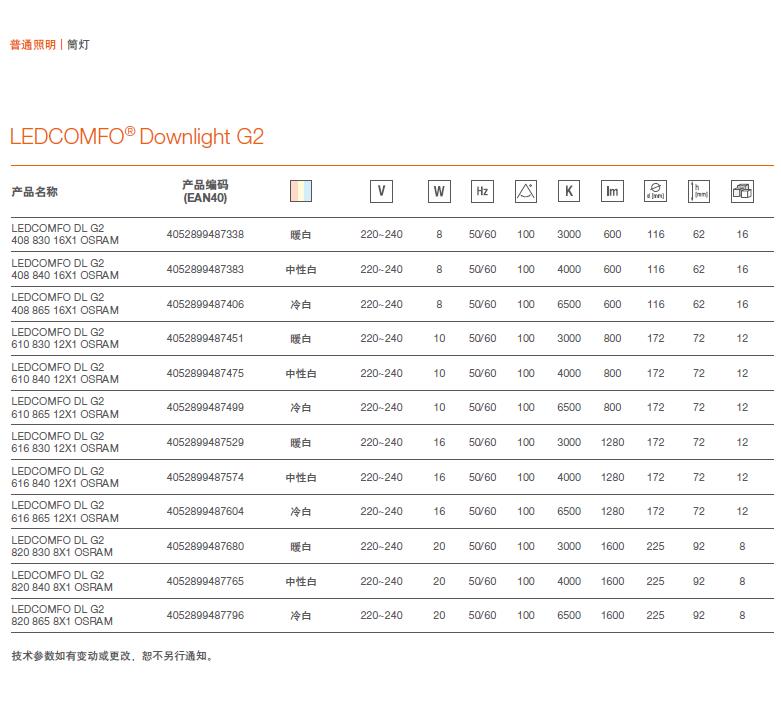Click 220-240 voltage in 616 865 row

click(382, 511)
